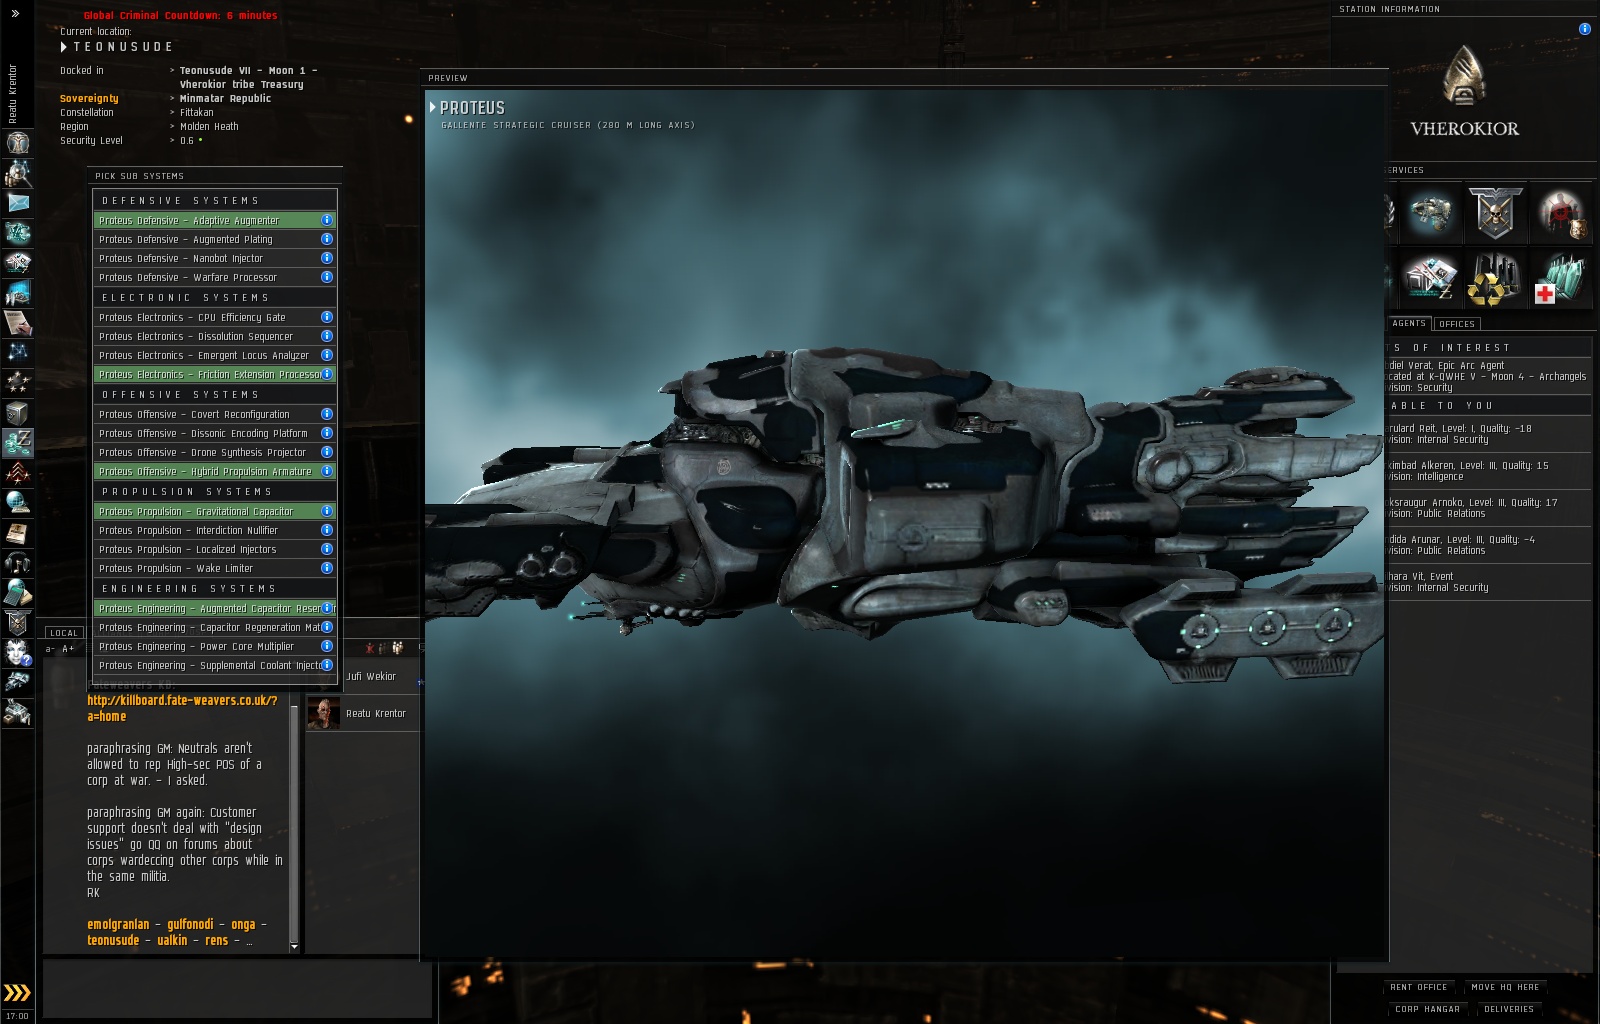The width and height of the screenshot is (1600, 1024).
Task: Select Jufi Wekior in the member list
Action: pyautogui.click(x=371, y=676)
